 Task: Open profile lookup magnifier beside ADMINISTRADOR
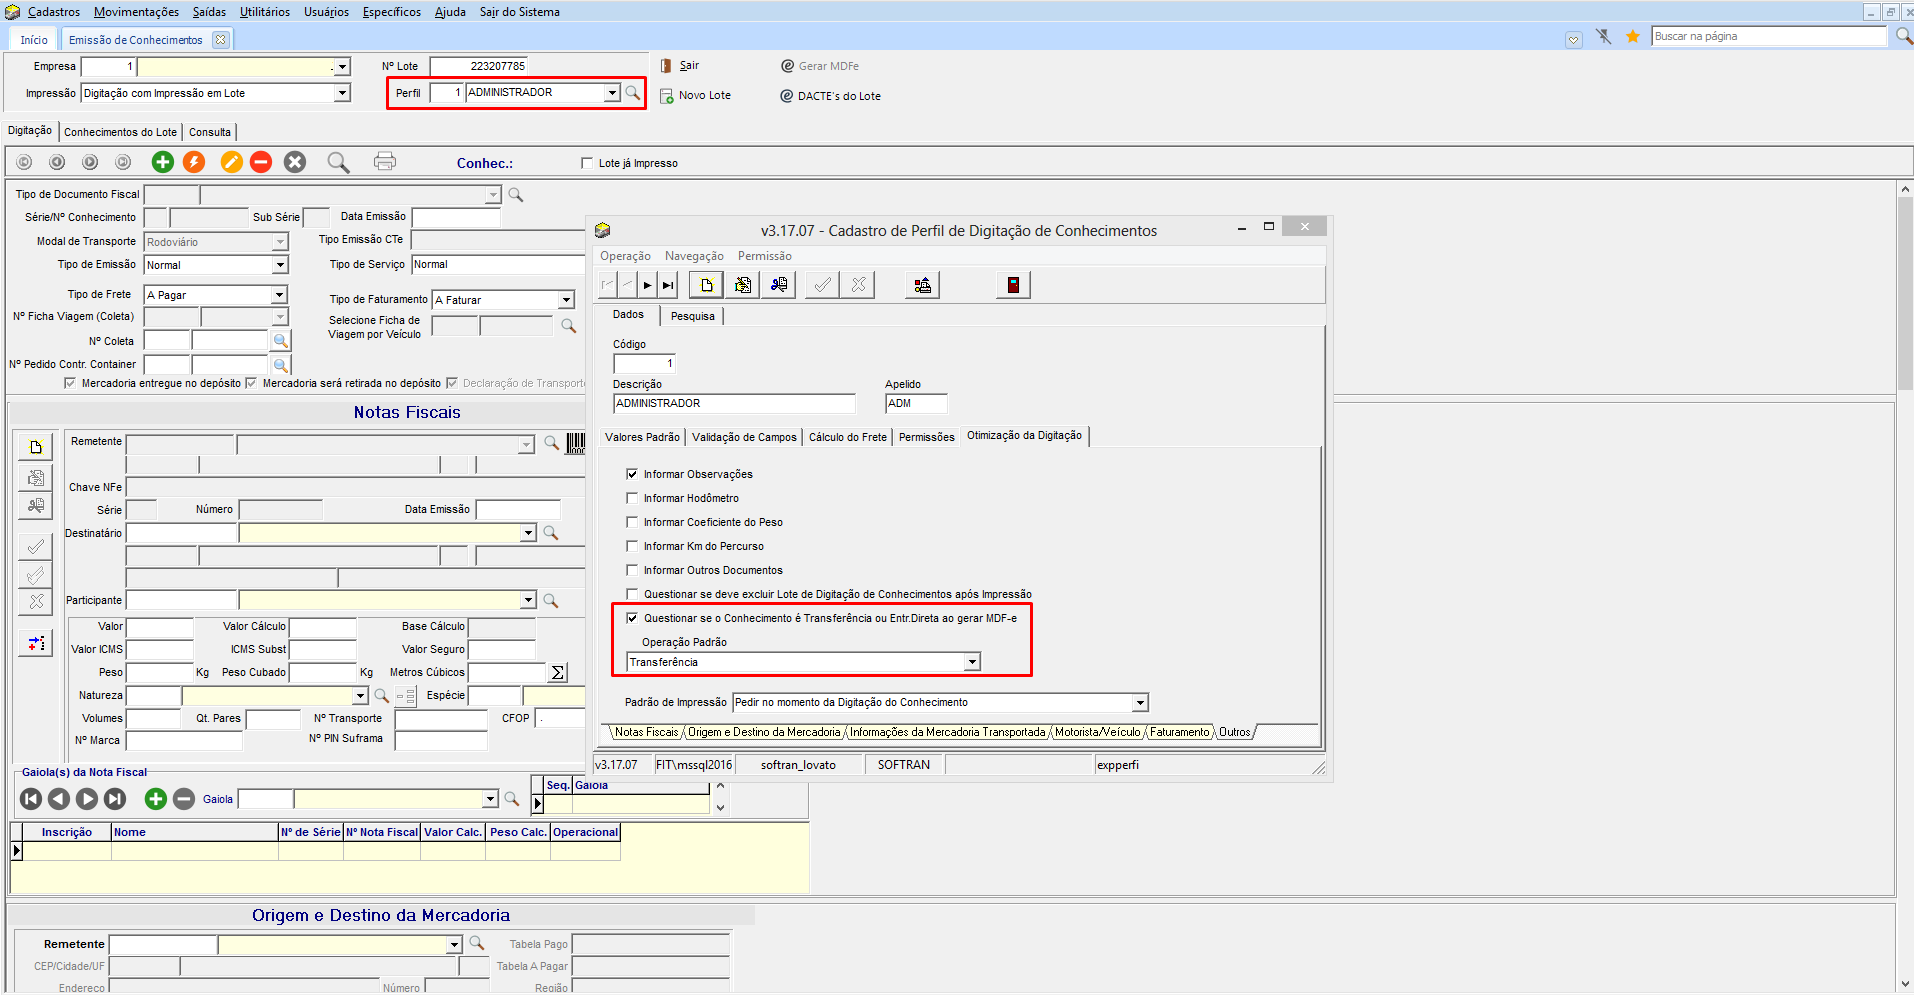633,93
